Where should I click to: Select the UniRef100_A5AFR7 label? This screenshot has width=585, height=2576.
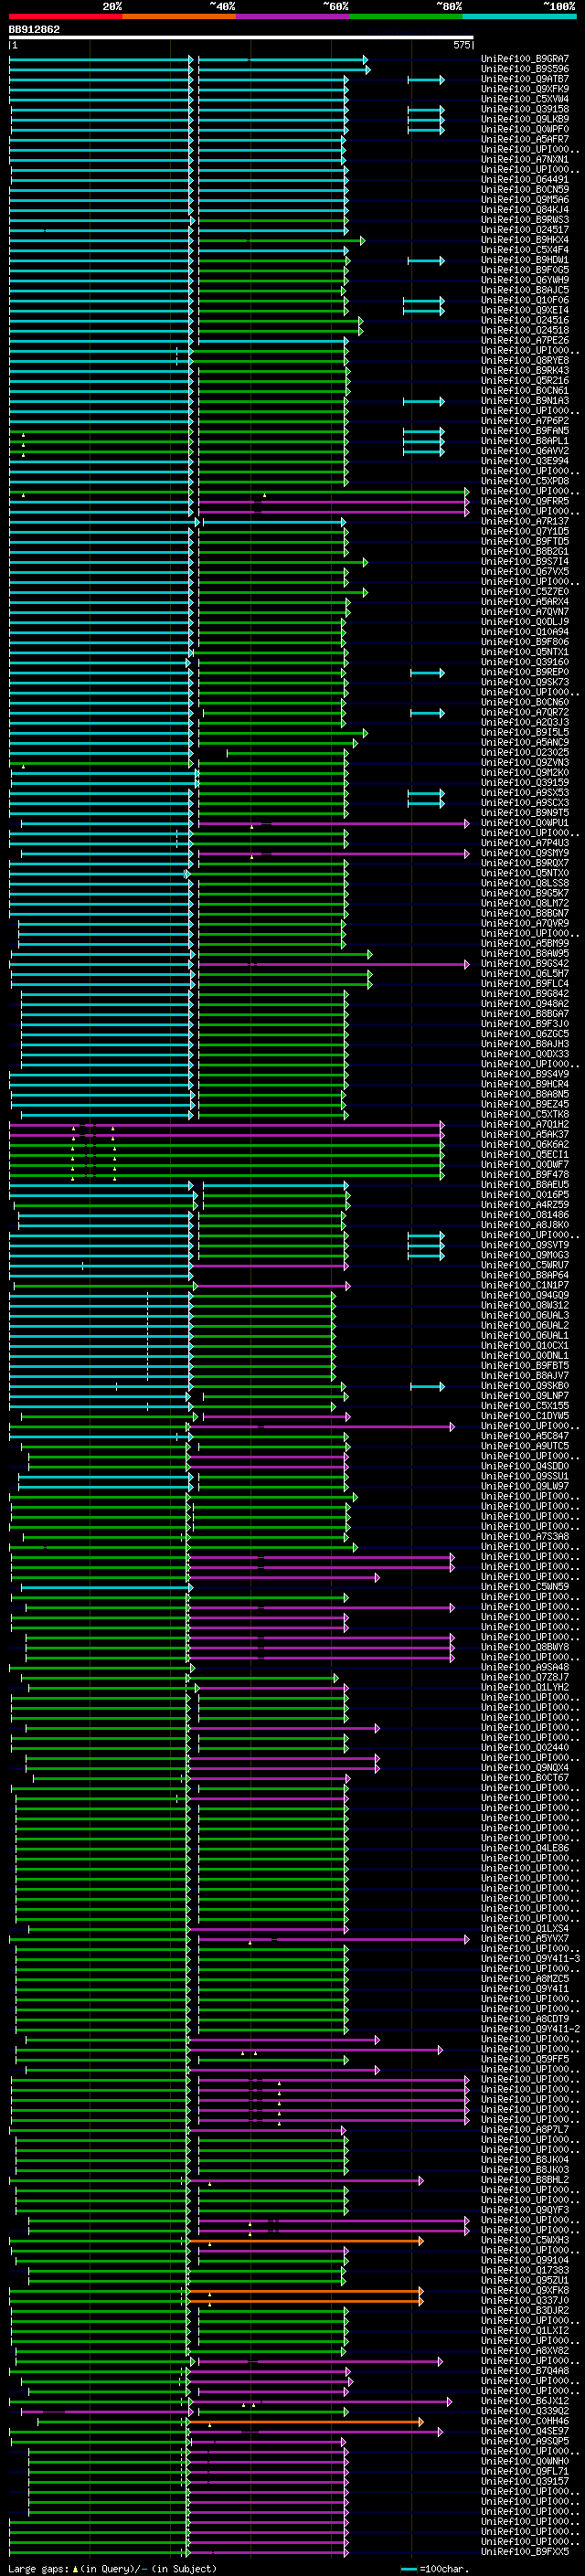(x=524, y=139)
